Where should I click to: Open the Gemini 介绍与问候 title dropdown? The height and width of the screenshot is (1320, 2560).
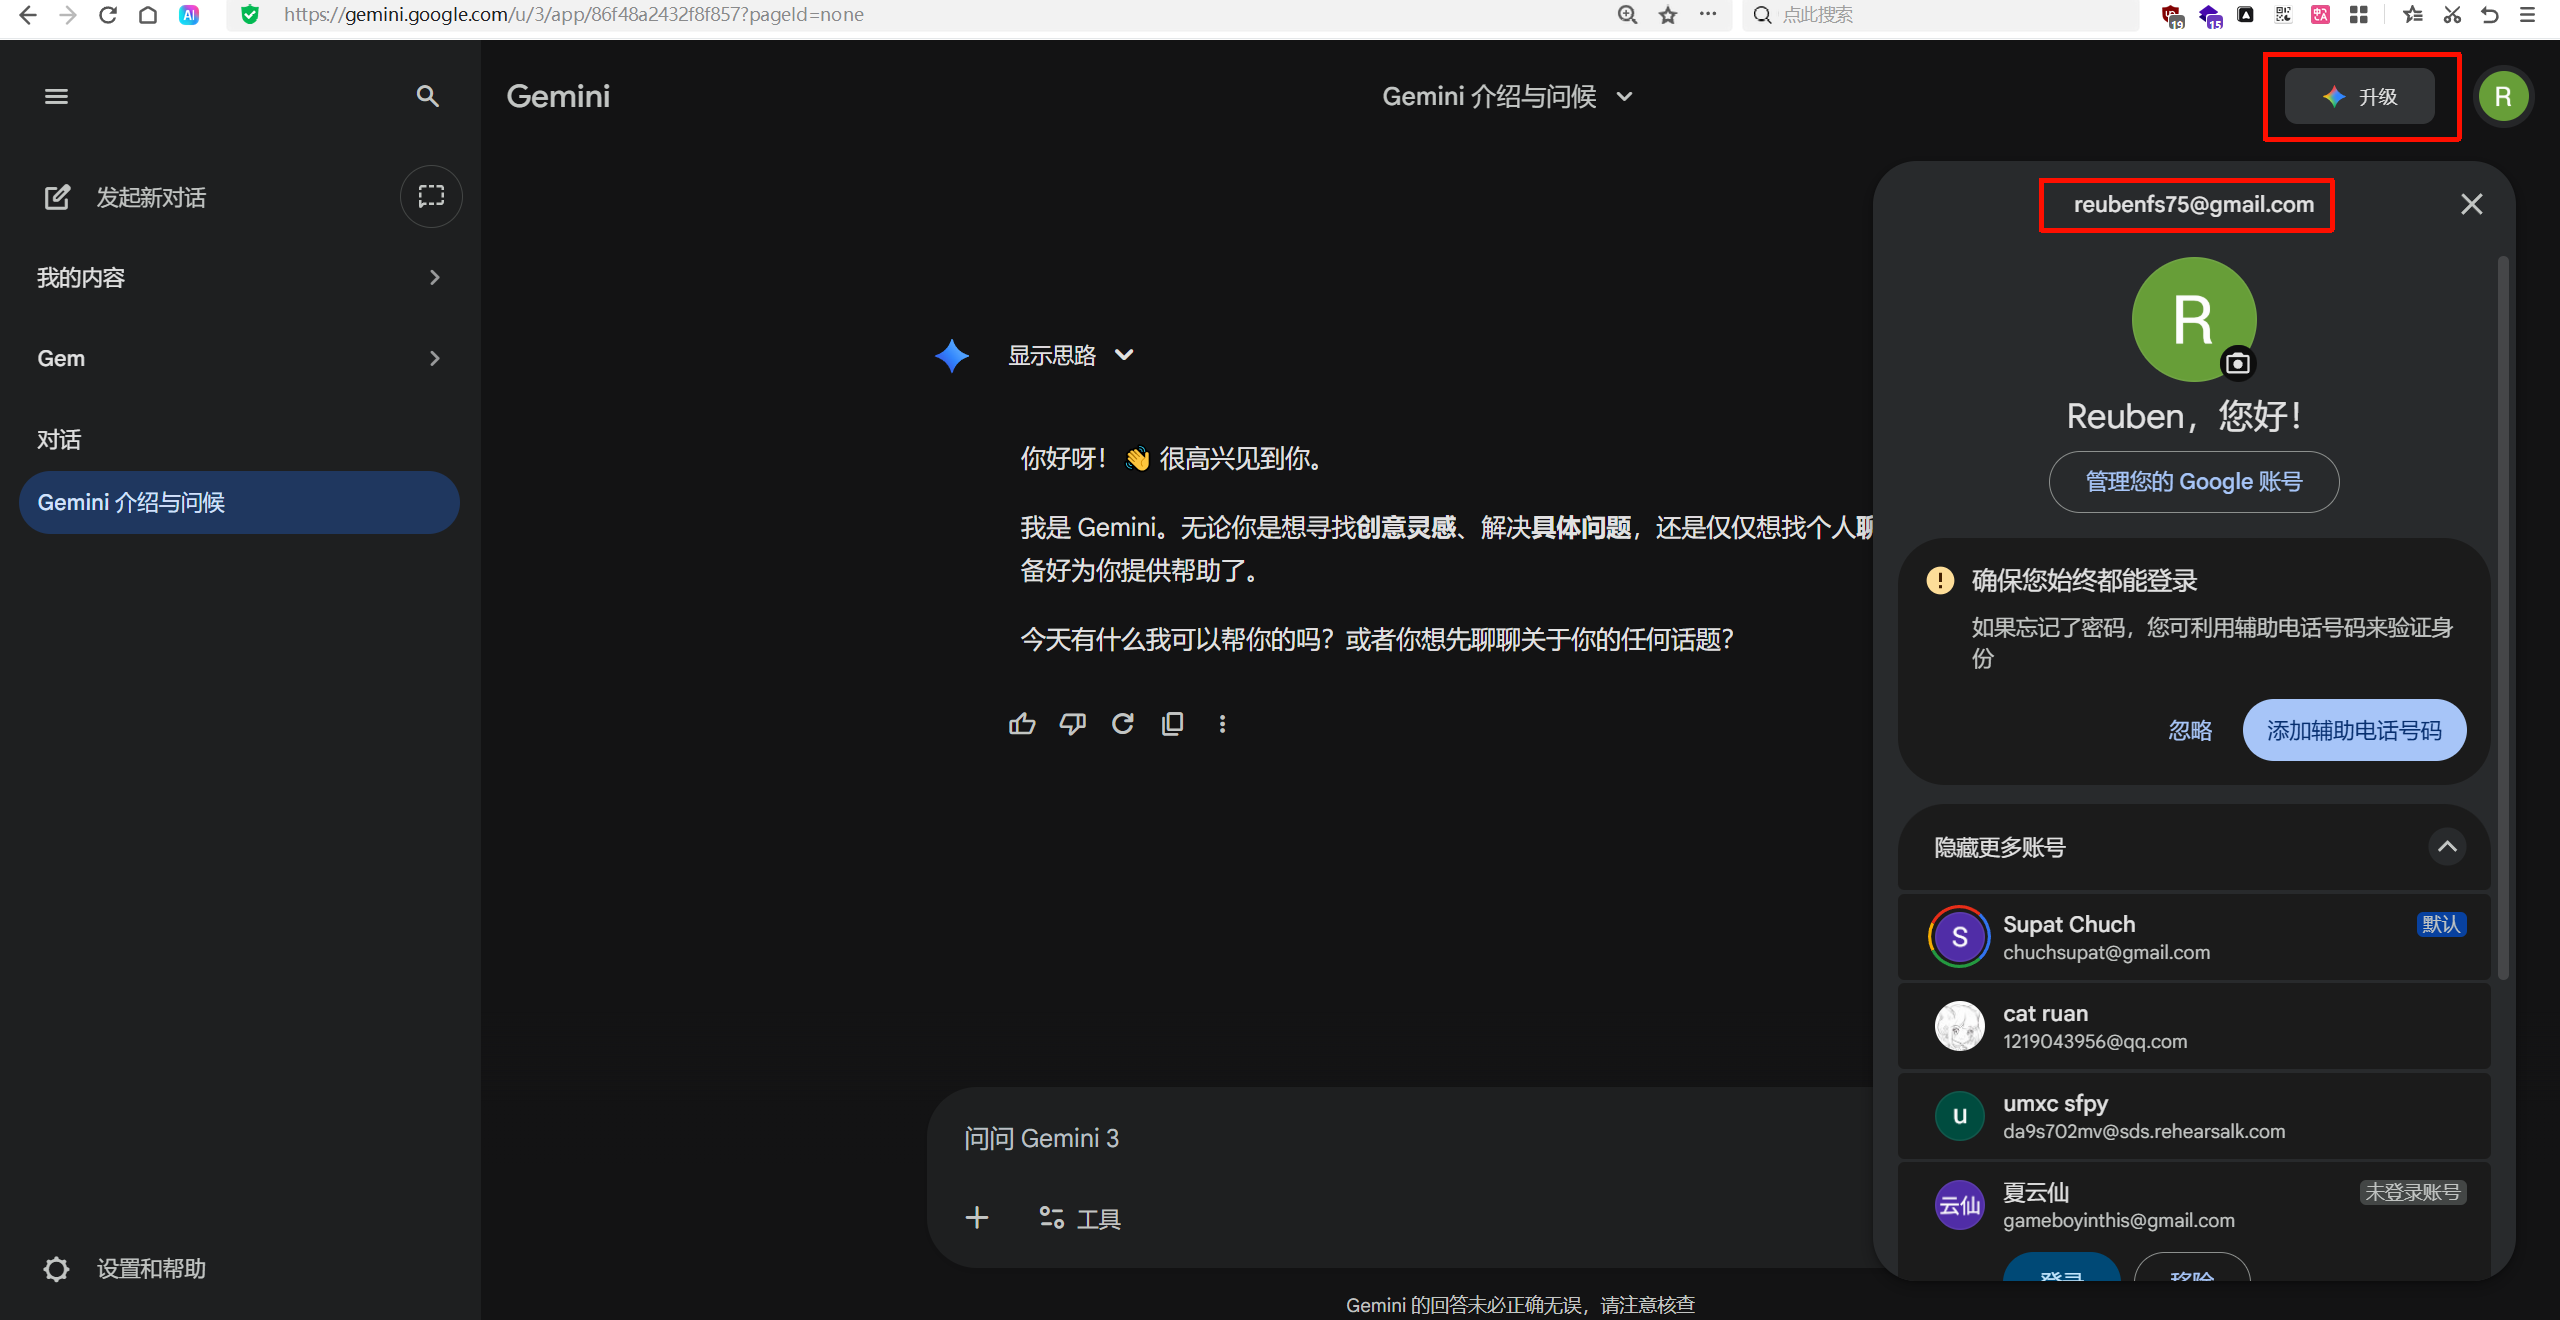1507,96
